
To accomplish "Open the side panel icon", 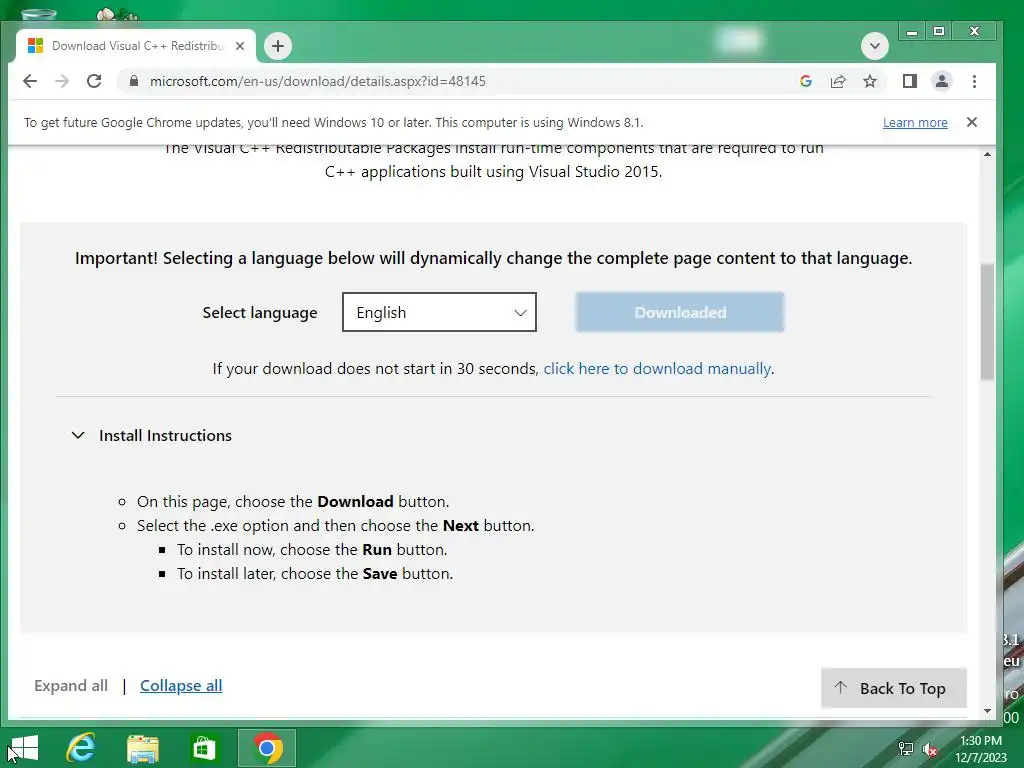I will (x=910, y=81).
